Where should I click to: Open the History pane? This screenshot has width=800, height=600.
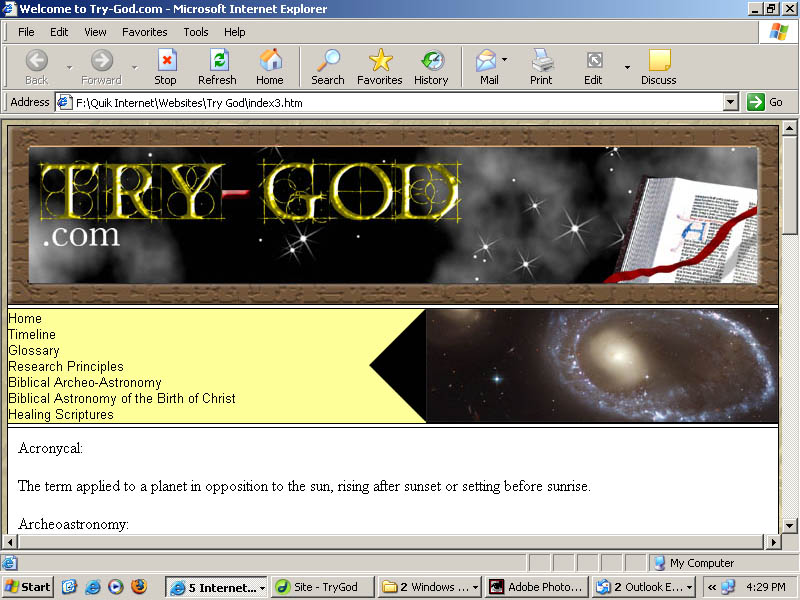(431, 67)
